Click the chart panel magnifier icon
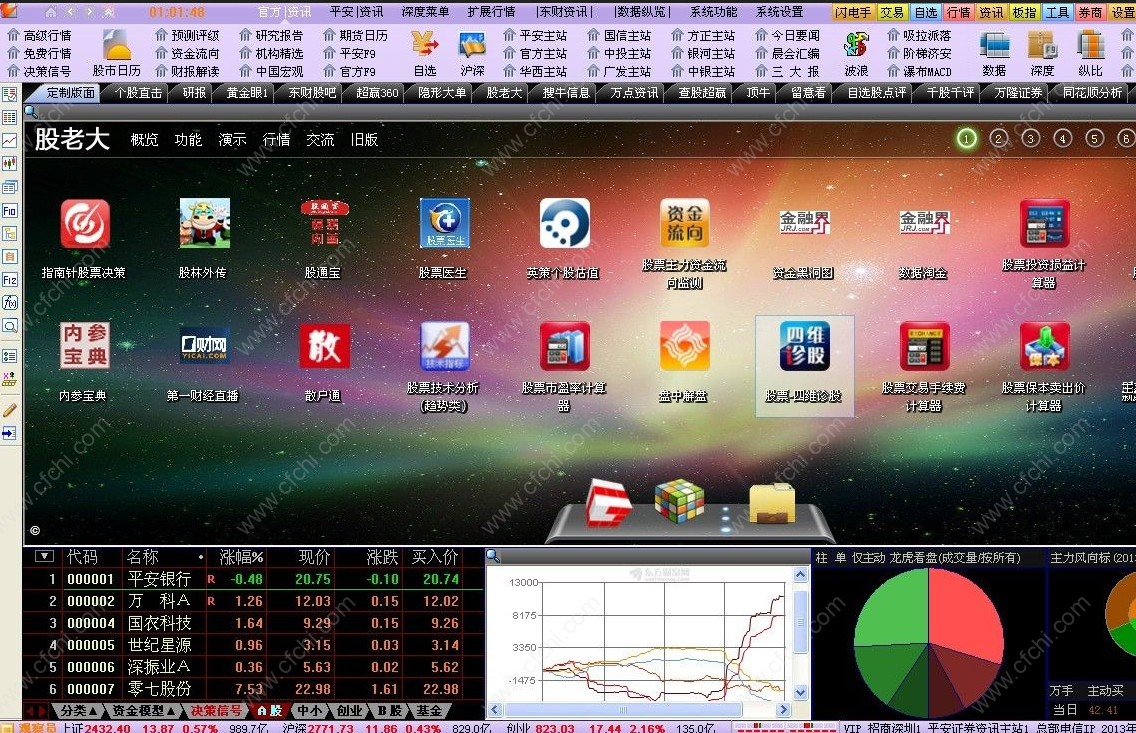This screenshot has width=1136, height=733. 493,556
